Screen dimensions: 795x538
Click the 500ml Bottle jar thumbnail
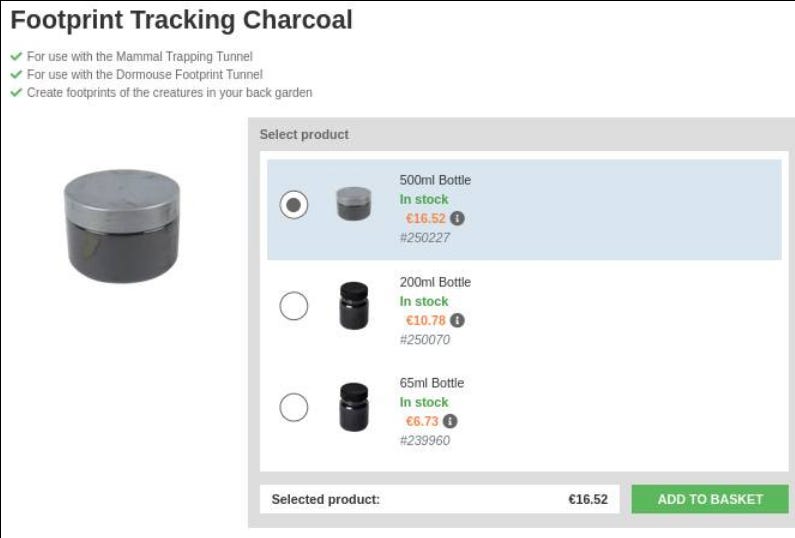352,205
